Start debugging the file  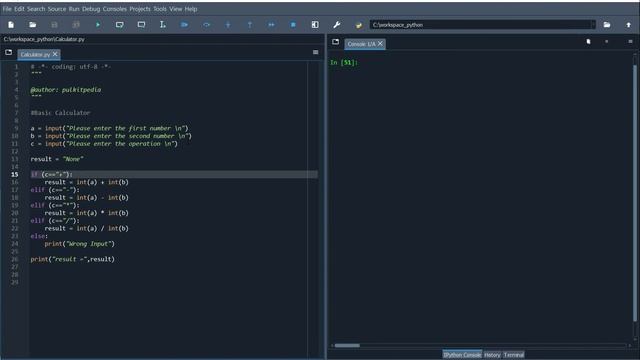pos(184,25)
